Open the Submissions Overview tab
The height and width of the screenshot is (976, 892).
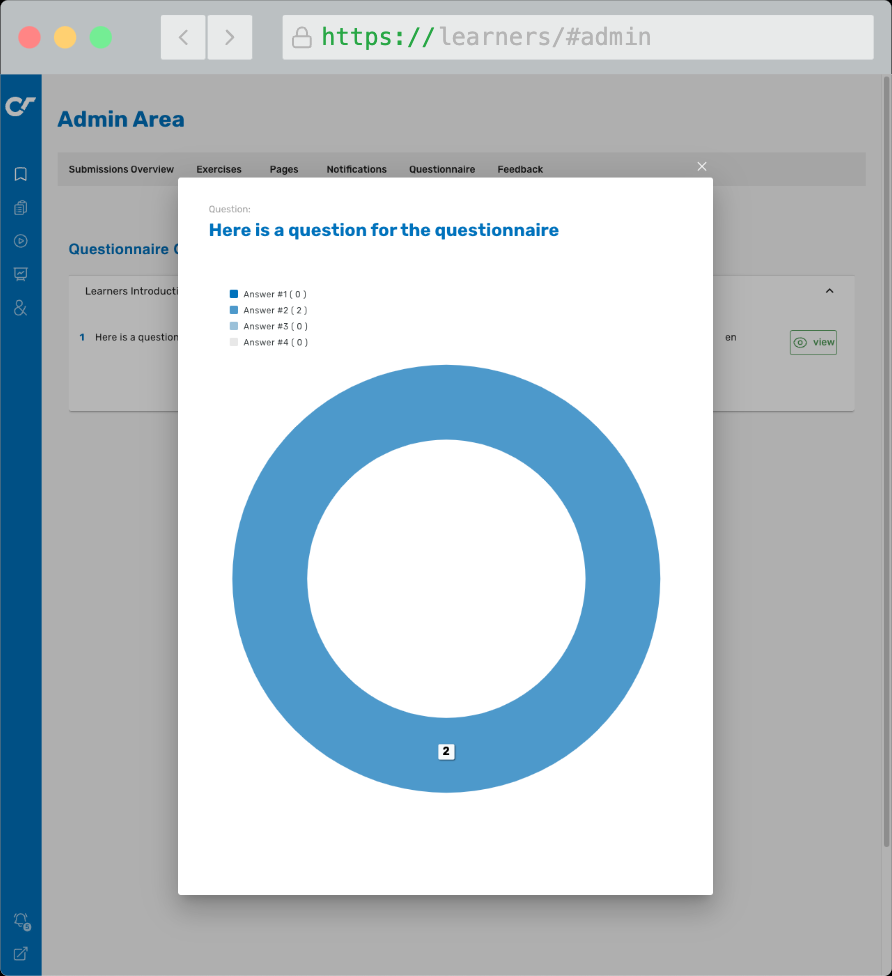click(x=120, y=169)
